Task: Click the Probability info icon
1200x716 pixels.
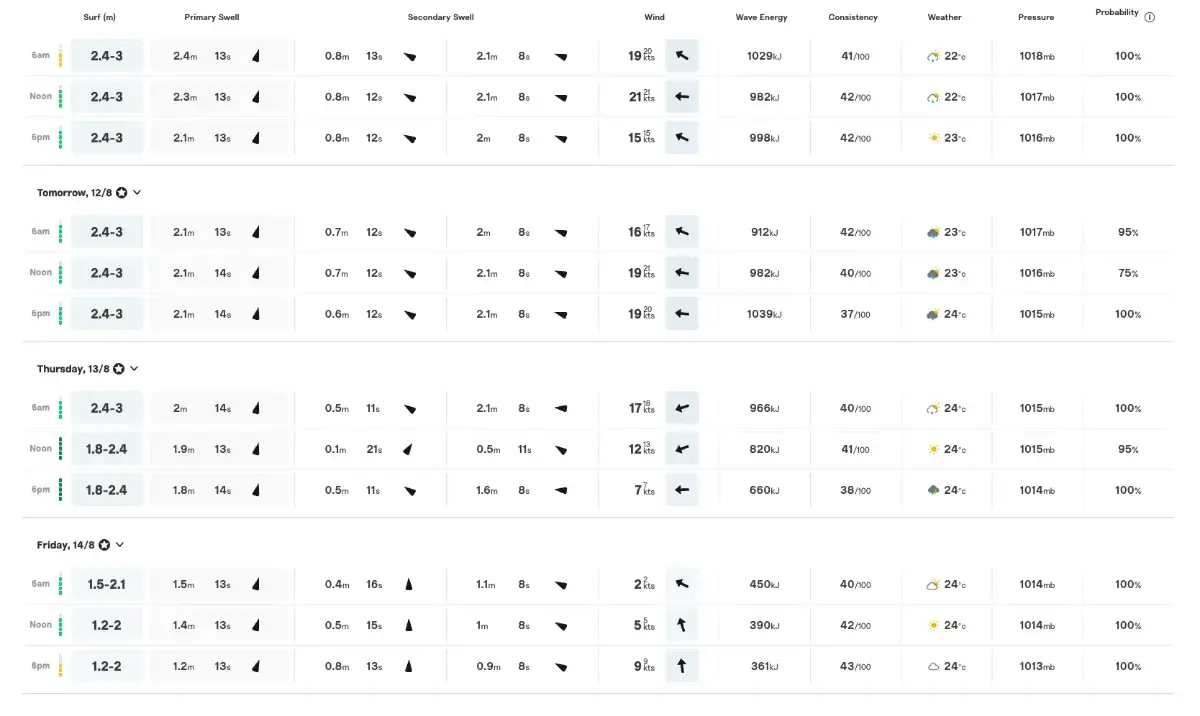Action: (x=1149, y=17)
